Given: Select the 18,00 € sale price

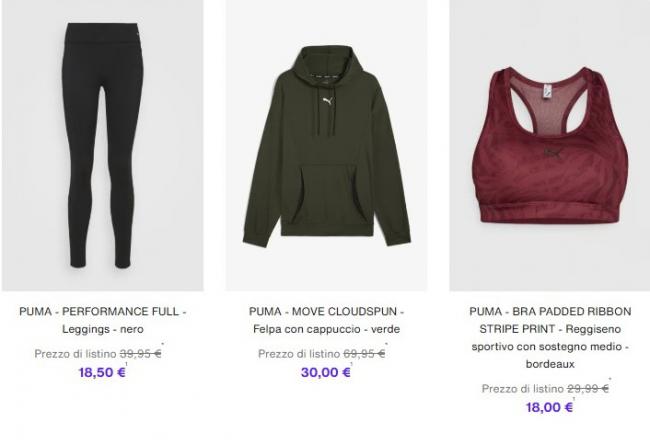Looking at the screenshot, I should click(x=550, y=407).
